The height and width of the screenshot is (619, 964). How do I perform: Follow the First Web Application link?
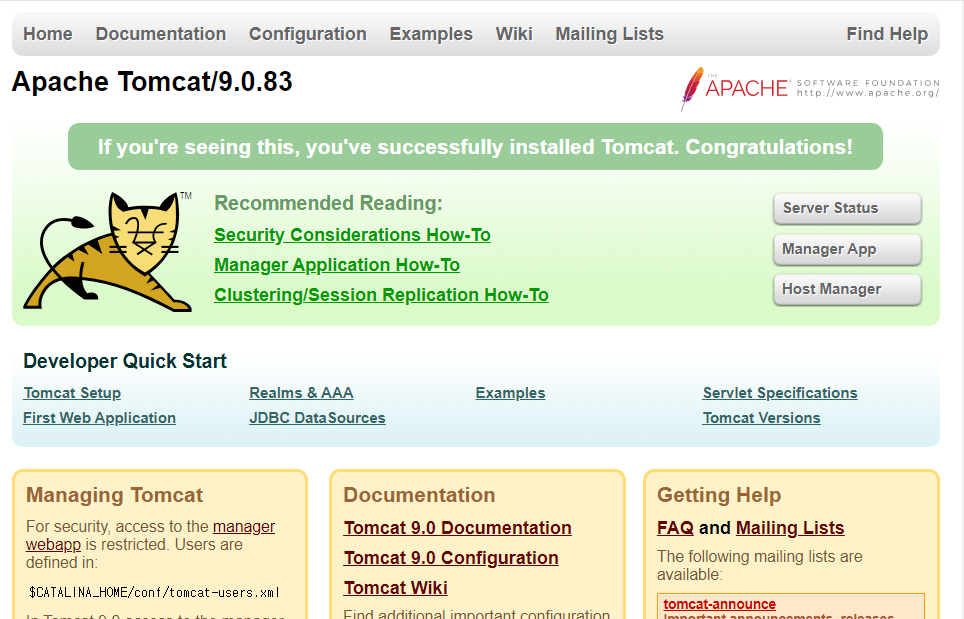100,418
